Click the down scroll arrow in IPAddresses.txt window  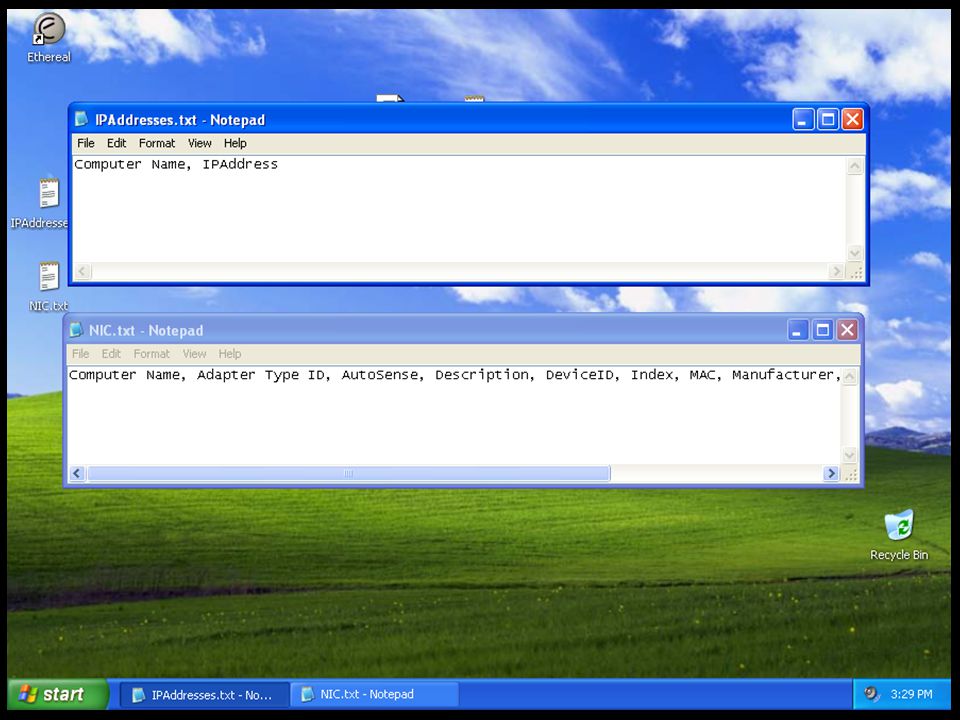click(855, 253)
